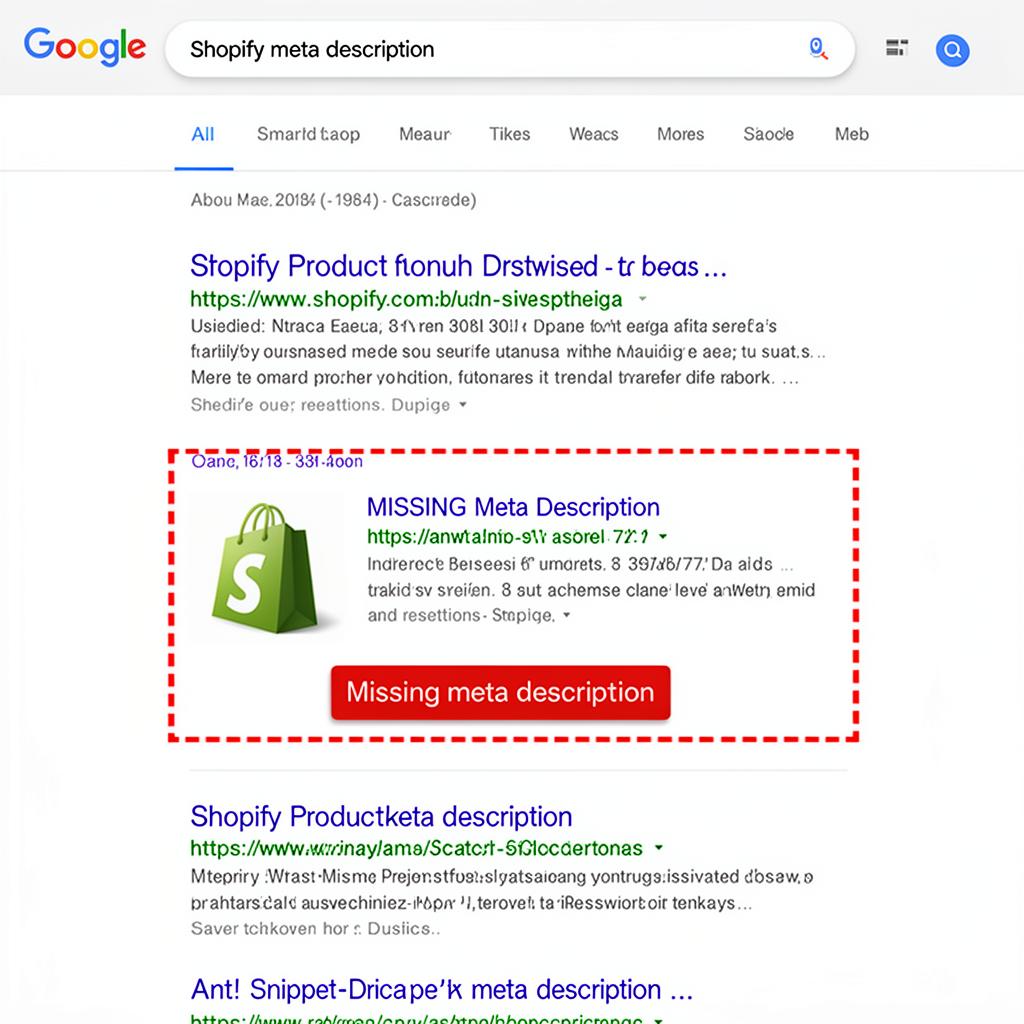The width and height of the screenshot is (1024, 1024).
Task: Click 'Oanc, 16/18 - 331-4oon' text
Action: tap(277, 462)
